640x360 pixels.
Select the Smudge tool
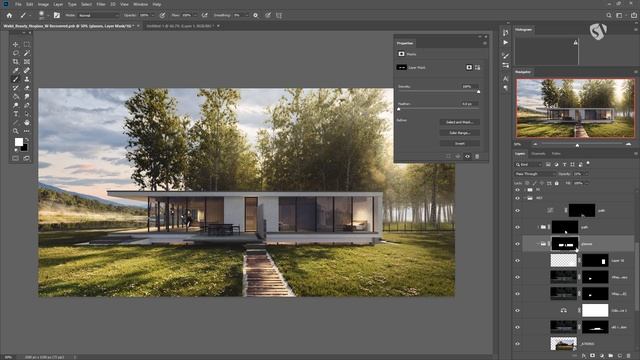(27, 97)
